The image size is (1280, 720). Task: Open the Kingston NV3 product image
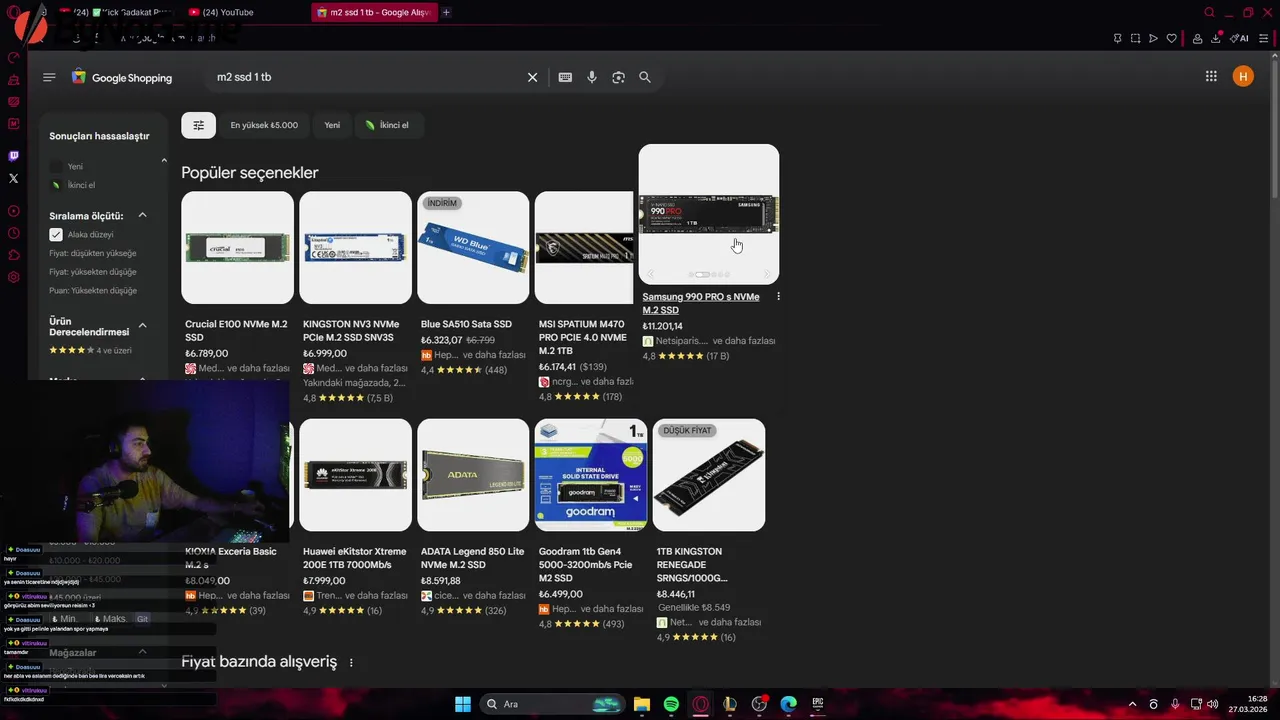point(355,247)
